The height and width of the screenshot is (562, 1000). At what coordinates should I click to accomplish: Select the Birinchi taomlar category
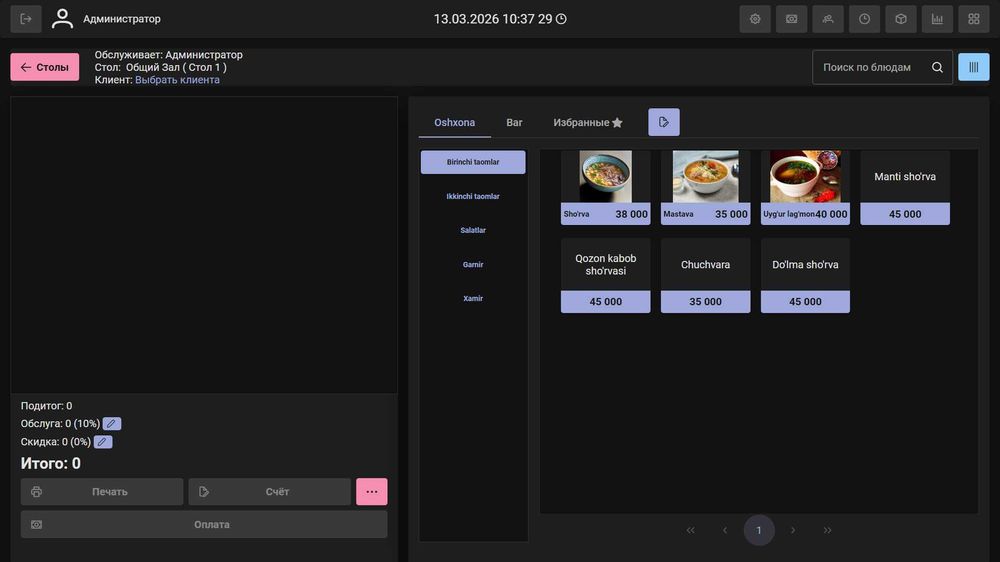point(473,162)
